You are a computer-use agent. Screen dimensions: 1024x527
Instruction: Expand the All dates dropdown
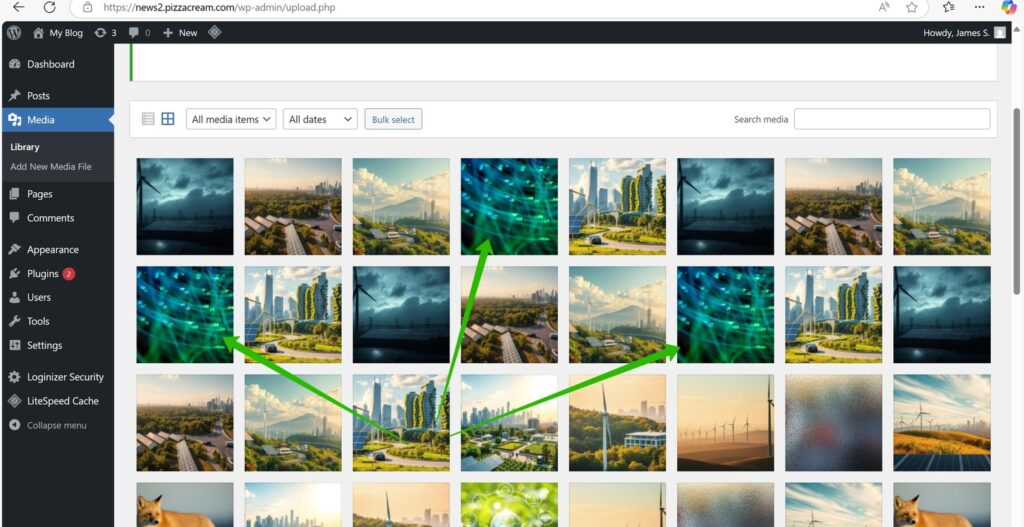tap(320, 119)
